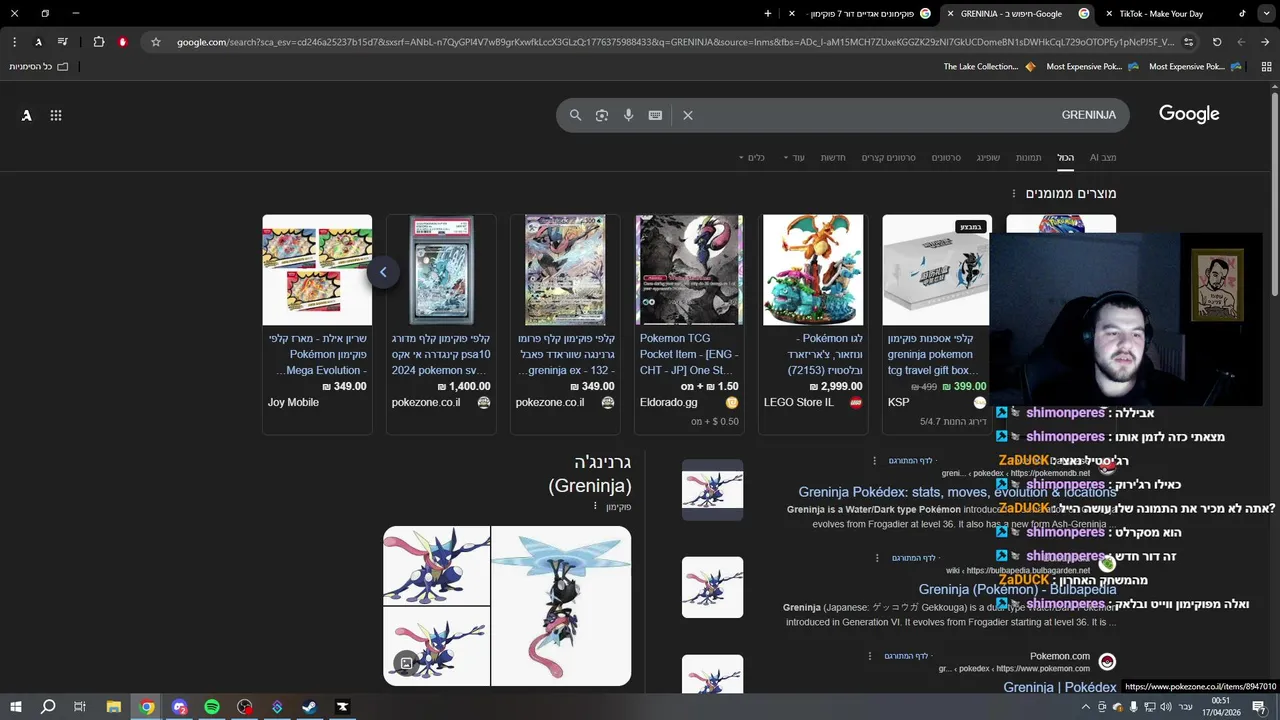Open the notification center on the taskbar
The width and height of the screenshot is (1280, 720).
tap(1259, 707)
